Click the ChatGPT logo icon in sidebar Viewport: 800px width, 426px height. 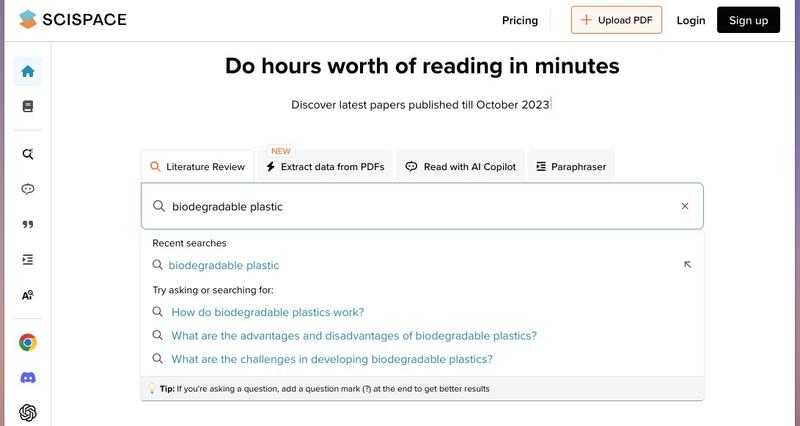pos(28,412)
